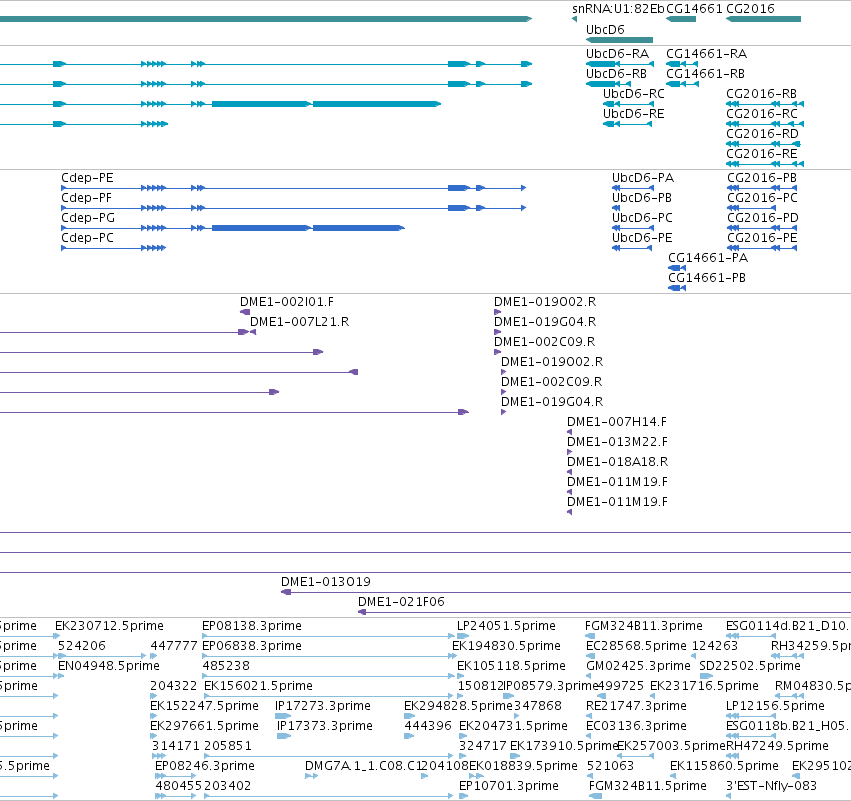This screenshot has width=851, height=801.
Task: Open transcript UbcD6-RB
Action: click(x=616, y=74)
